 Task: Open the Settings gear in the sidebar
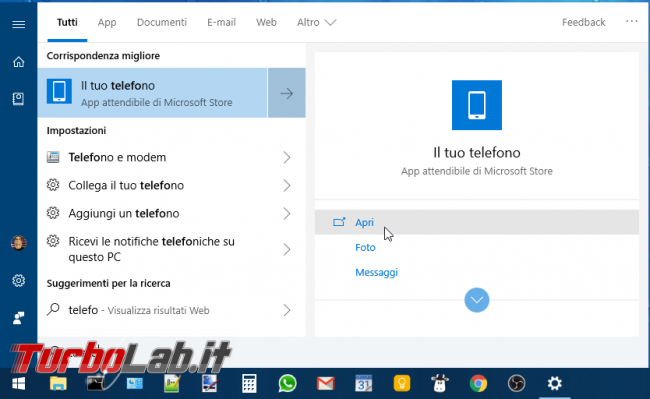click(18, 281)
